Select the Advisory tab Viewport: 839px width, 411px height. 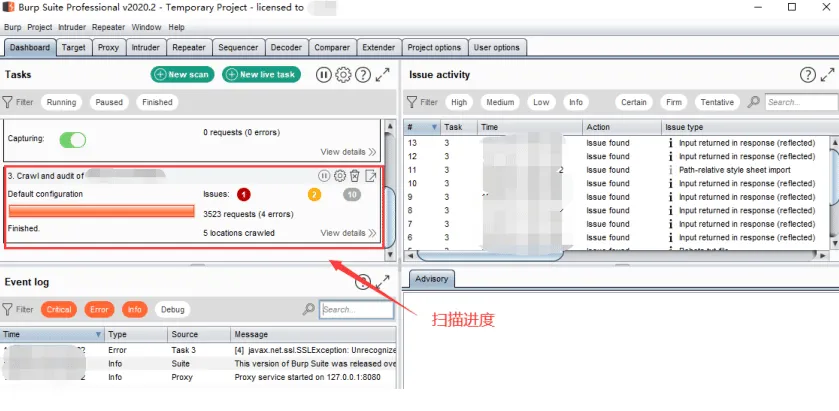[x=431, y=279]
